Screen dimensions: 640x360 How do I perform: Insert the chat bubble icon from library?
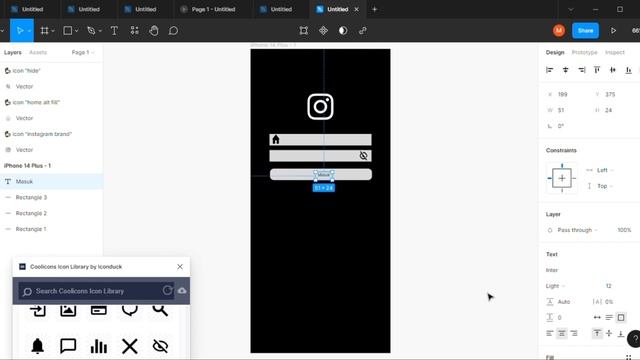(68, 346)
